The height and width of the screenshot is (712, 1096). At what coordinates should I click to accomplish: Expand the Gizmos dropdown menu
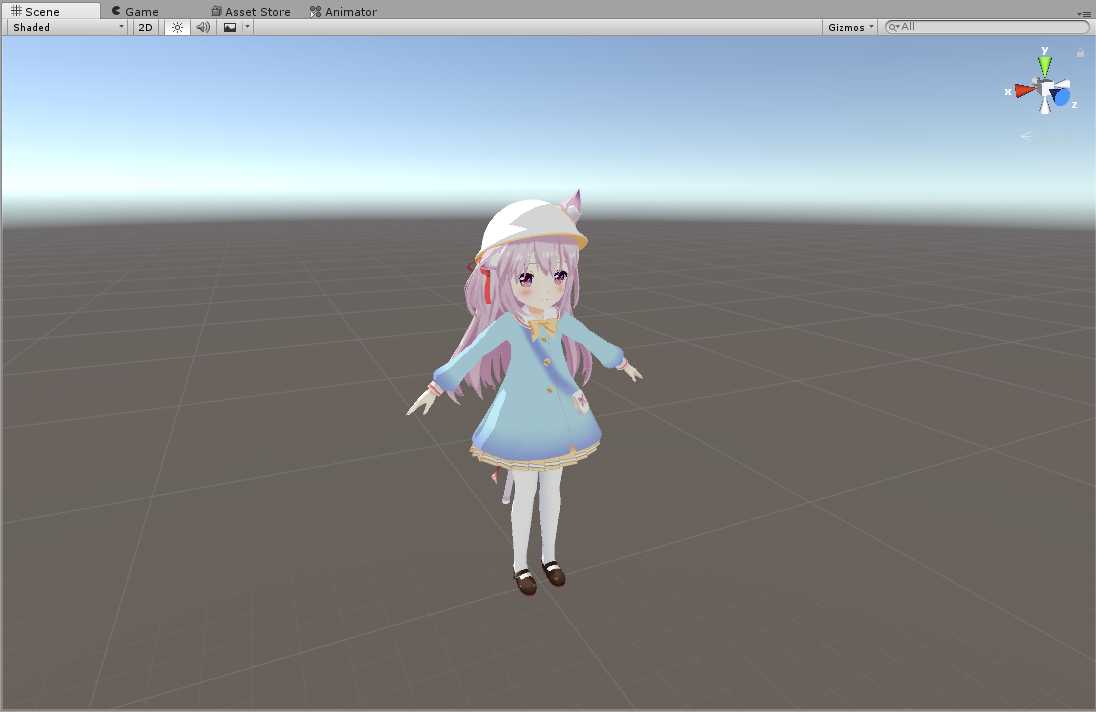tap(851, 27)
